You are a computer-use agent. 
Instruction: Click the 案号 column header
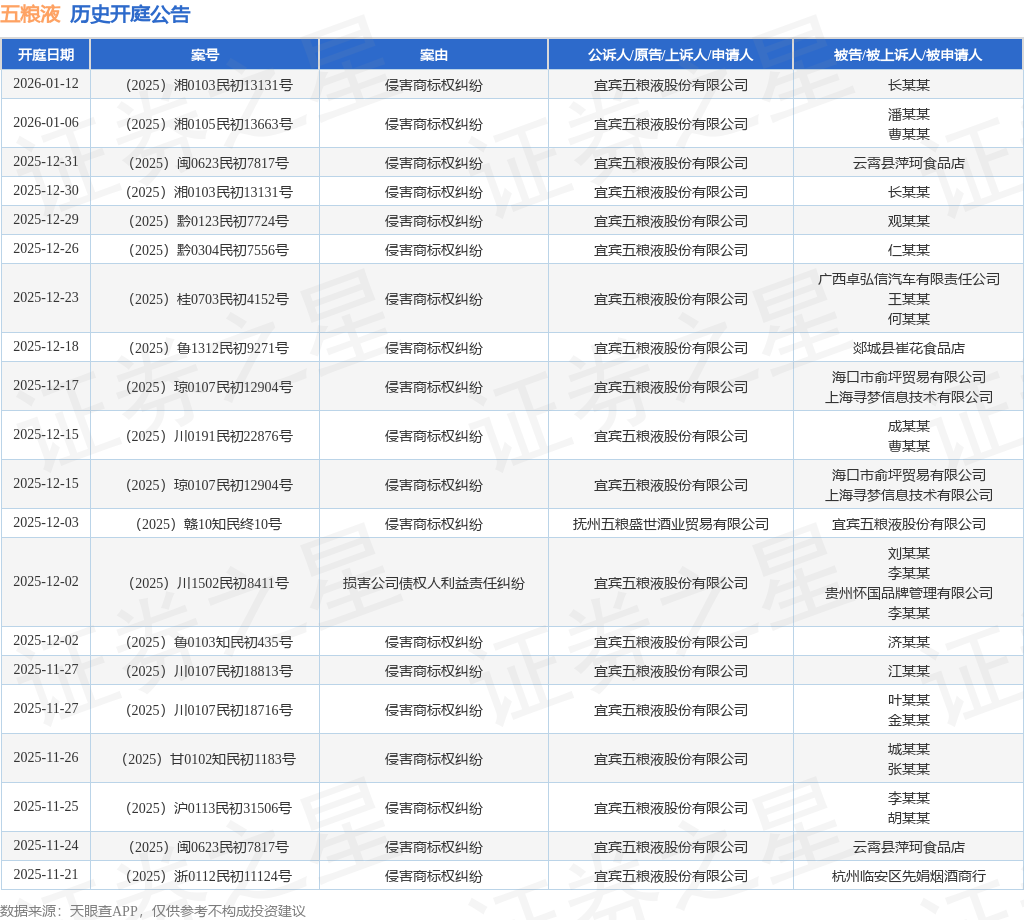205,55
